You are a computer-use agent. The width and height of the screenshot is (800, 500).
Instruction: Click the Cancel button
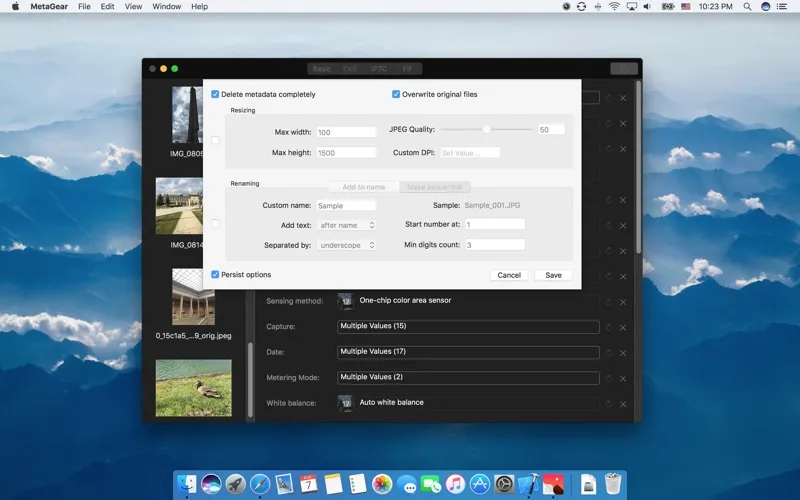[x=509, y=275]
